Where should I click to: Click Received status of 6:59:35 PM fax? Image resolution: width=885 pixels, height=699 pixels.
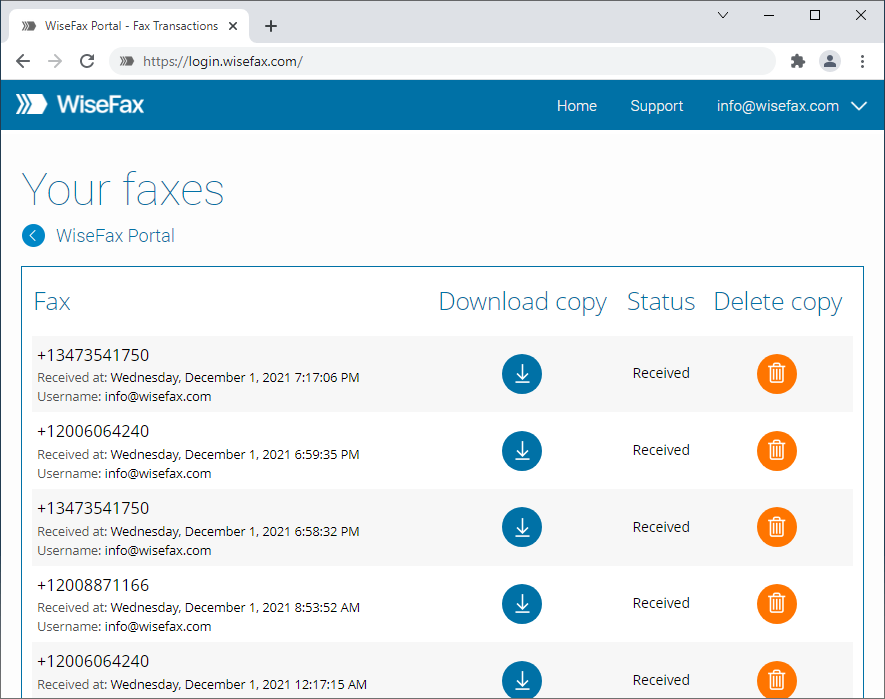661,450
